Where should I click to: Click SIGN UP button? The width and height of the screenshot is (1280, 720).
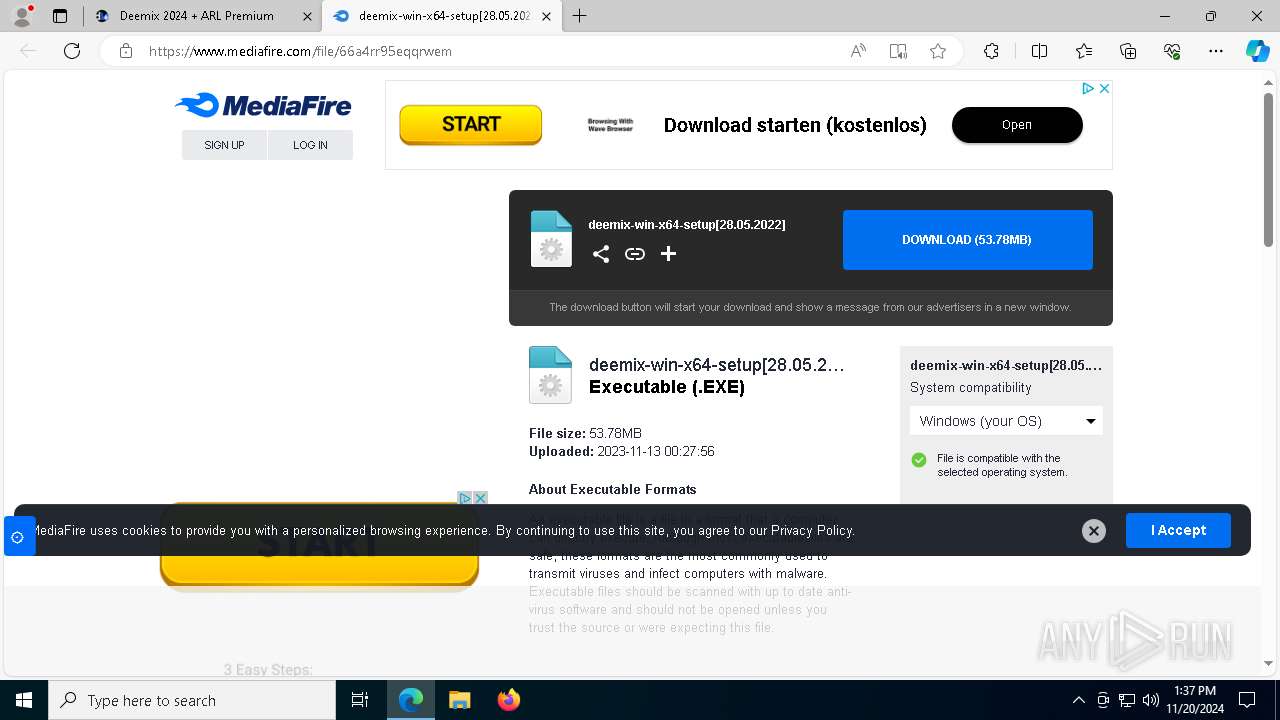224,145
